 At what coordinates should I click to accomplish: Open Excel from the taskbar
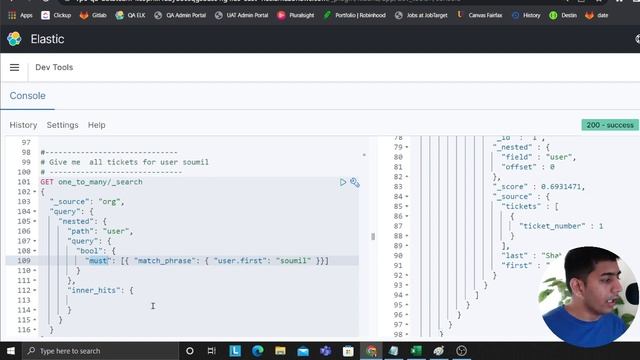coord(416,351)
